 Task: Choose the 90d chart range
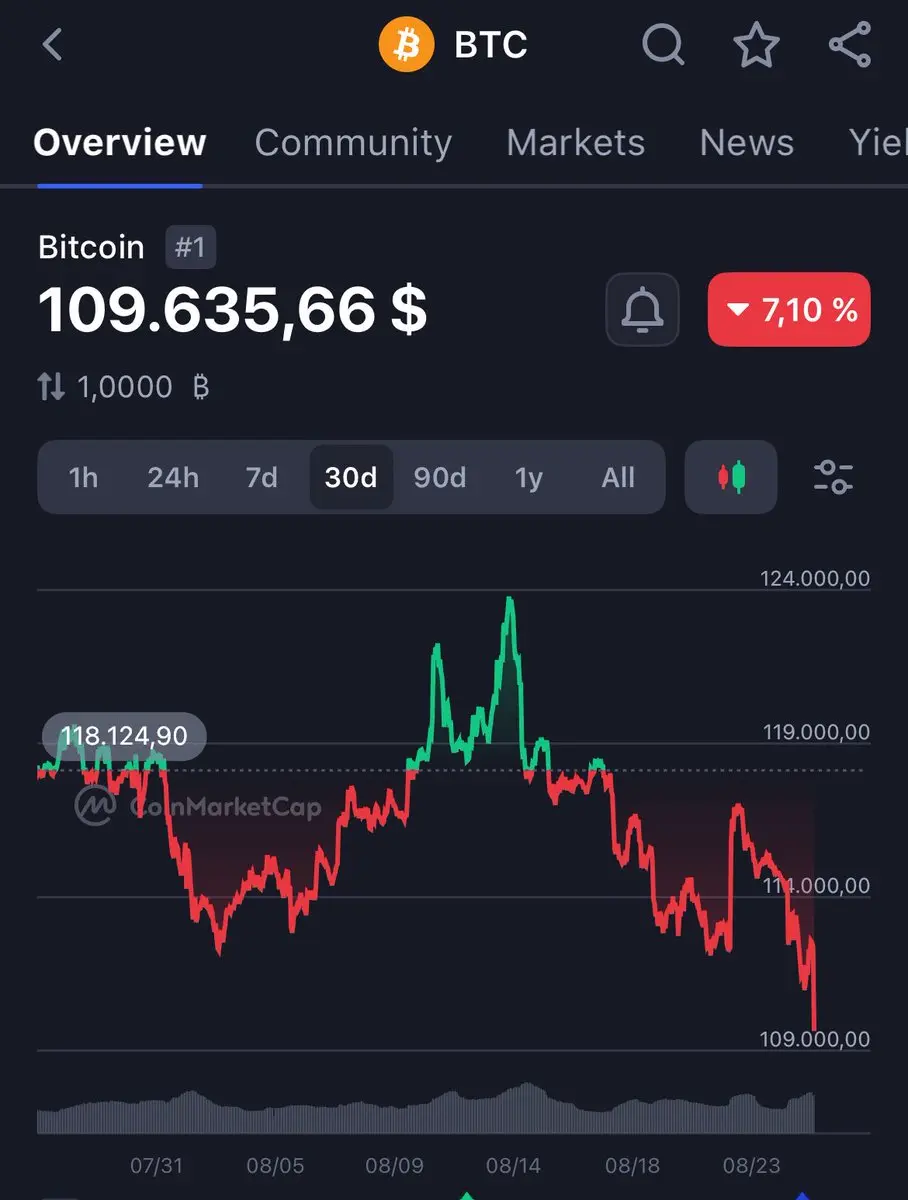pyautogui.click(x=440, y=478)
